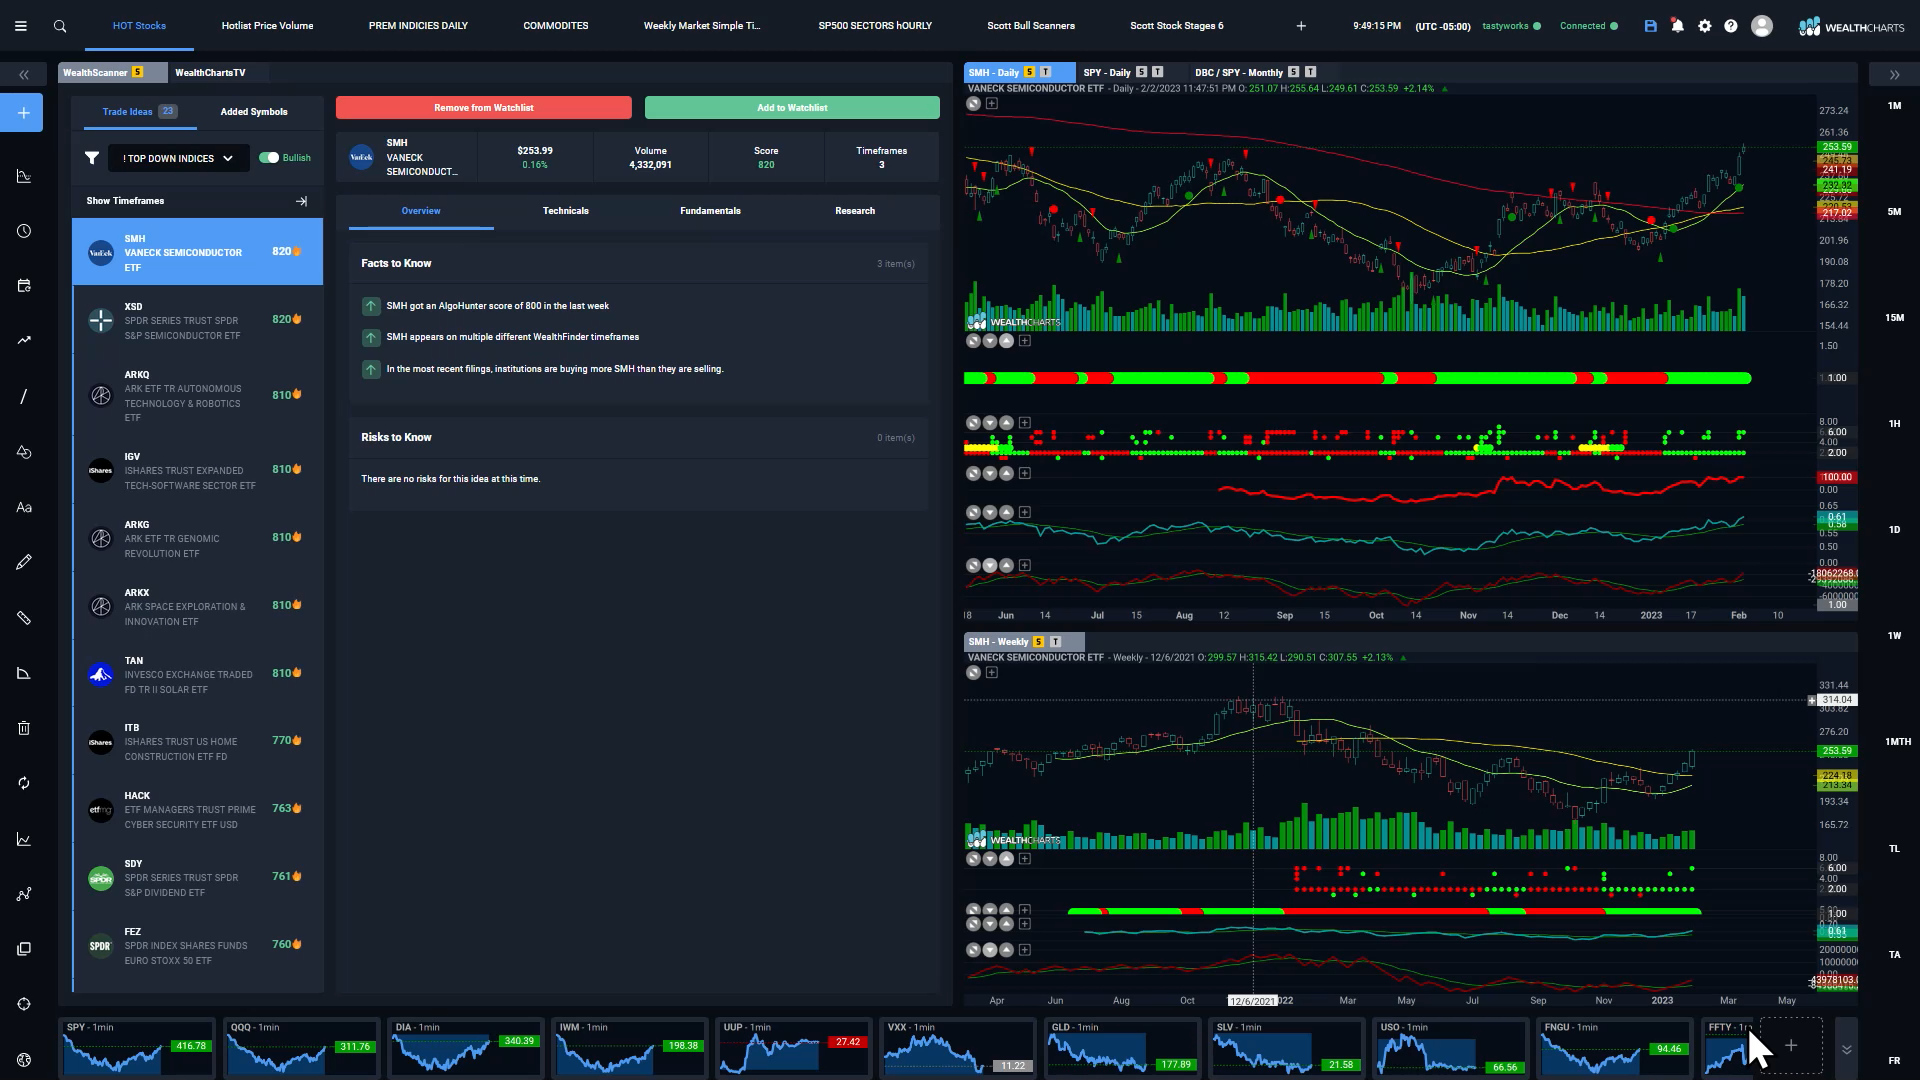The height and width of the screenshot is (1080, 1920).
Task: Open the Technicals tab
Action: tap(566, 211)
